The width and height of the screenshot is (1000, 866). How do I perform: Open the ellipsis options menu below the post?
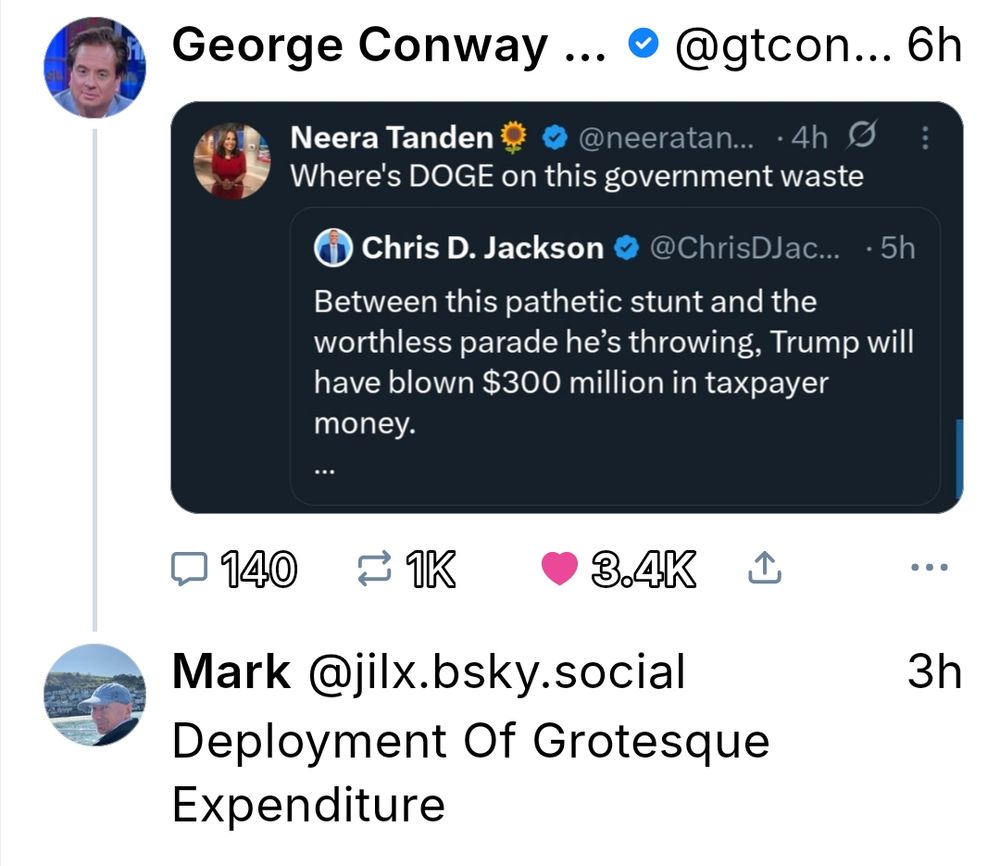click(x=929, y=565)
